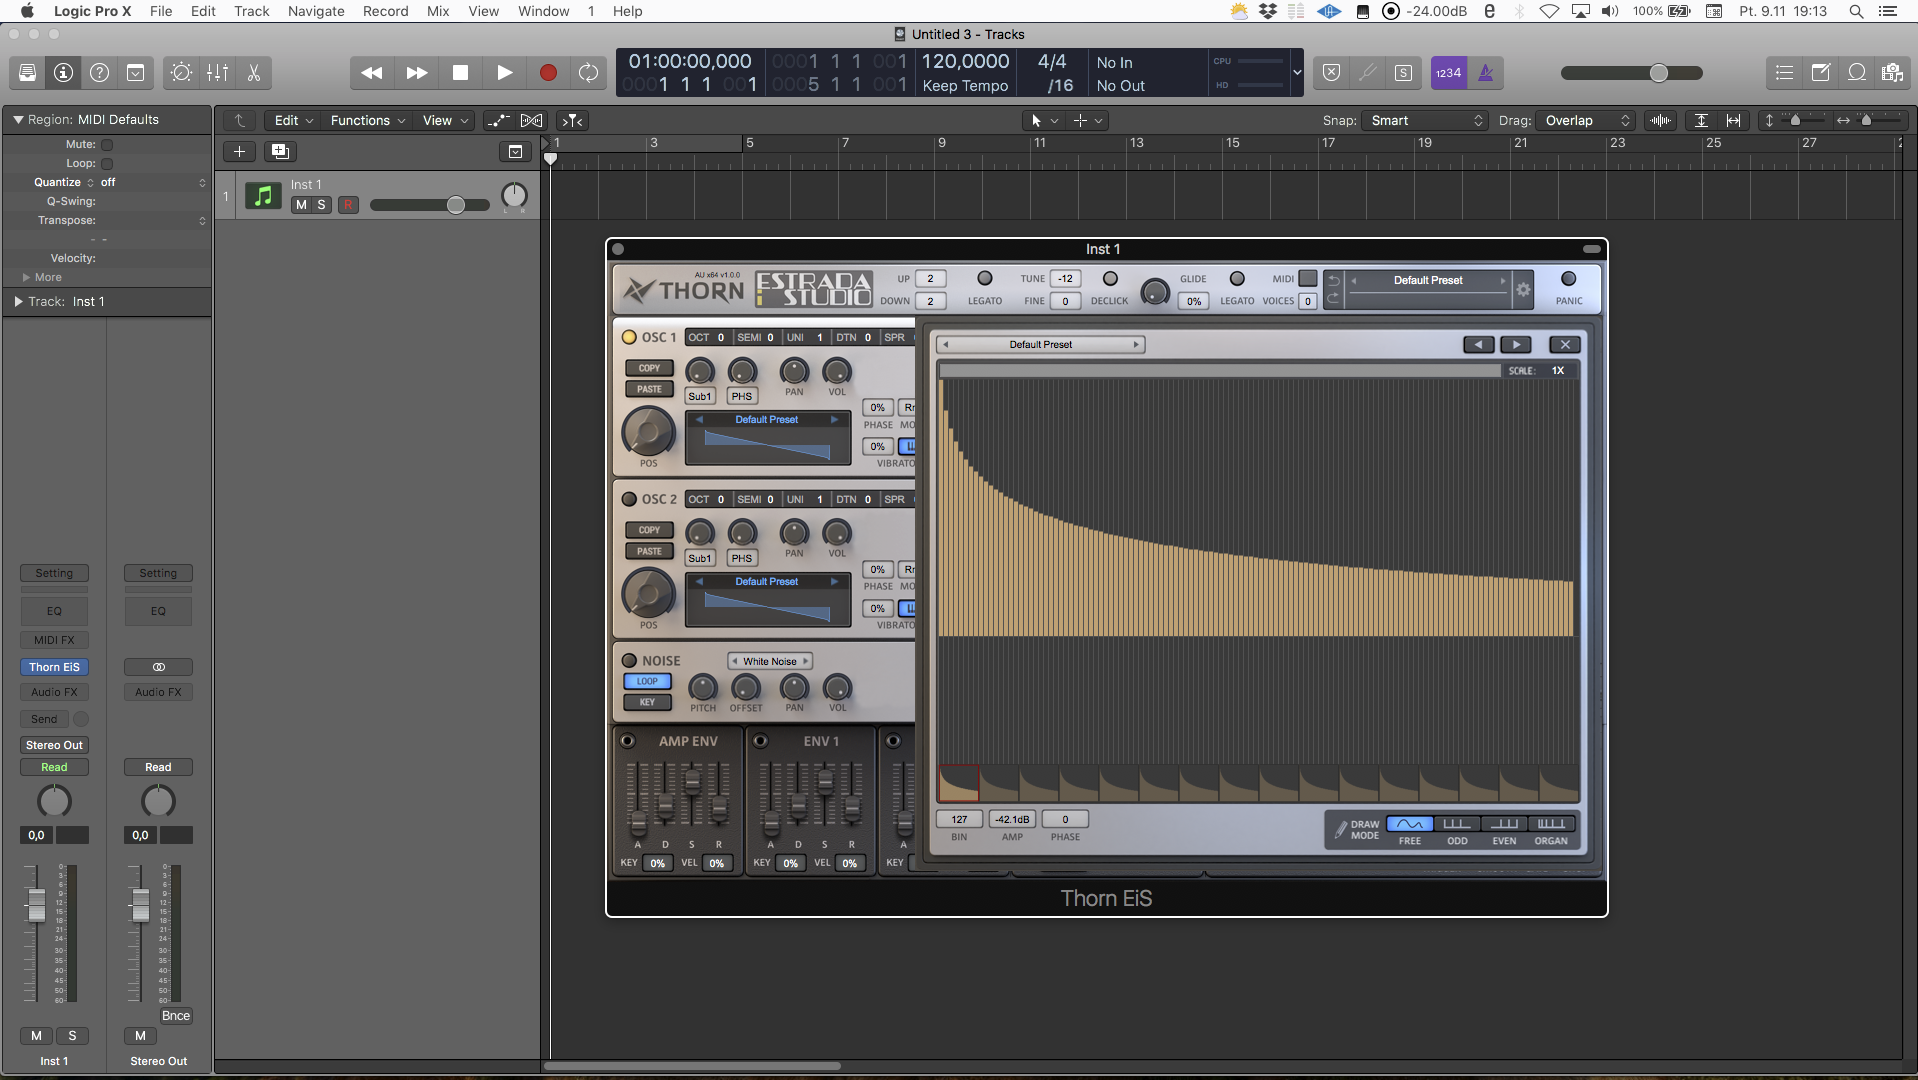
Task: Open the Navigate menu
Action: [316, 11]
